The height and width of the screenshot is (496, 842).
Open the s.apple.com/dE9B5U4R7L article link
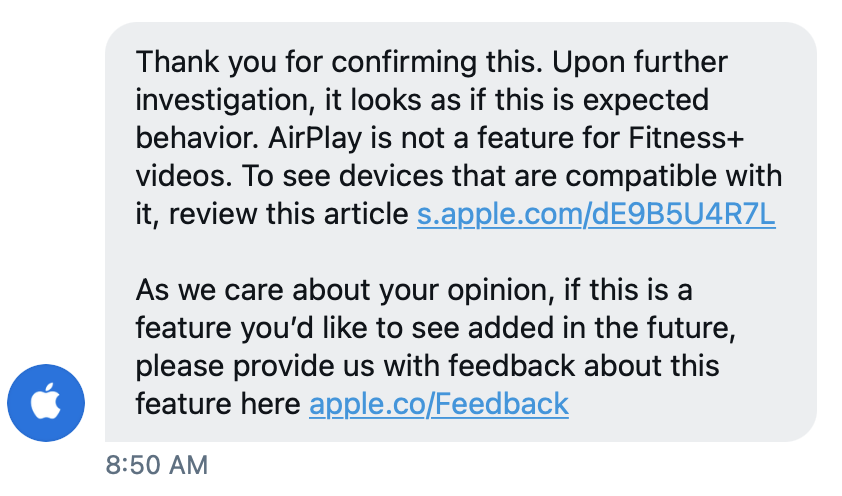[x=596, y=214]
